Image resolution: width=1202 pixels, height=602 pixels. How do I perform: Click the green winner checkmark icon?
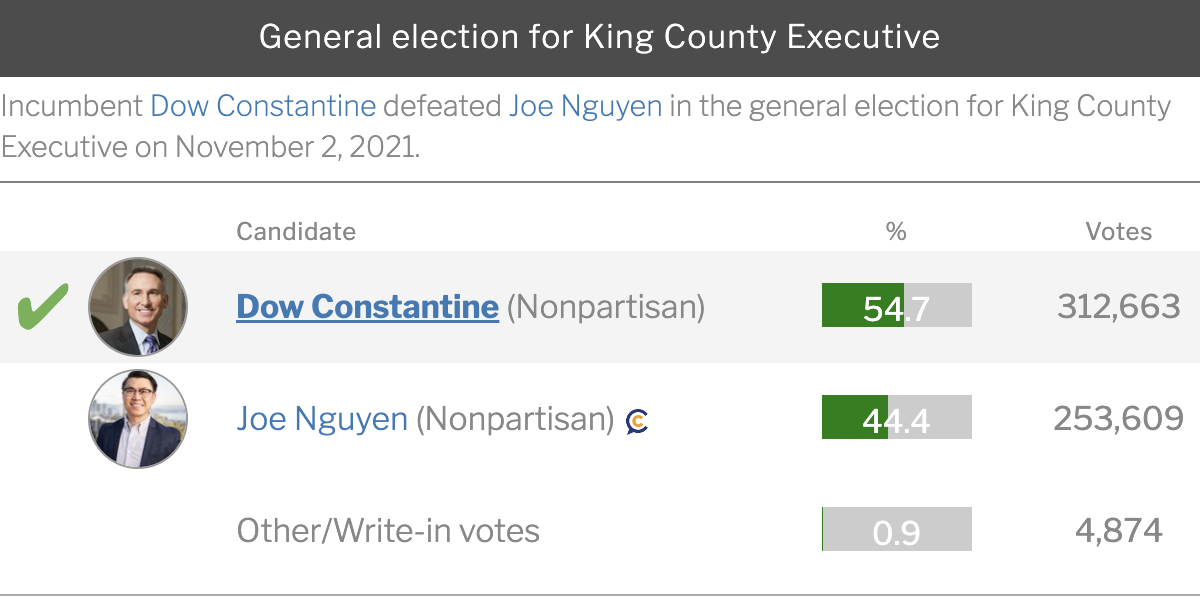pyautogui.click(x=43, y=306)
